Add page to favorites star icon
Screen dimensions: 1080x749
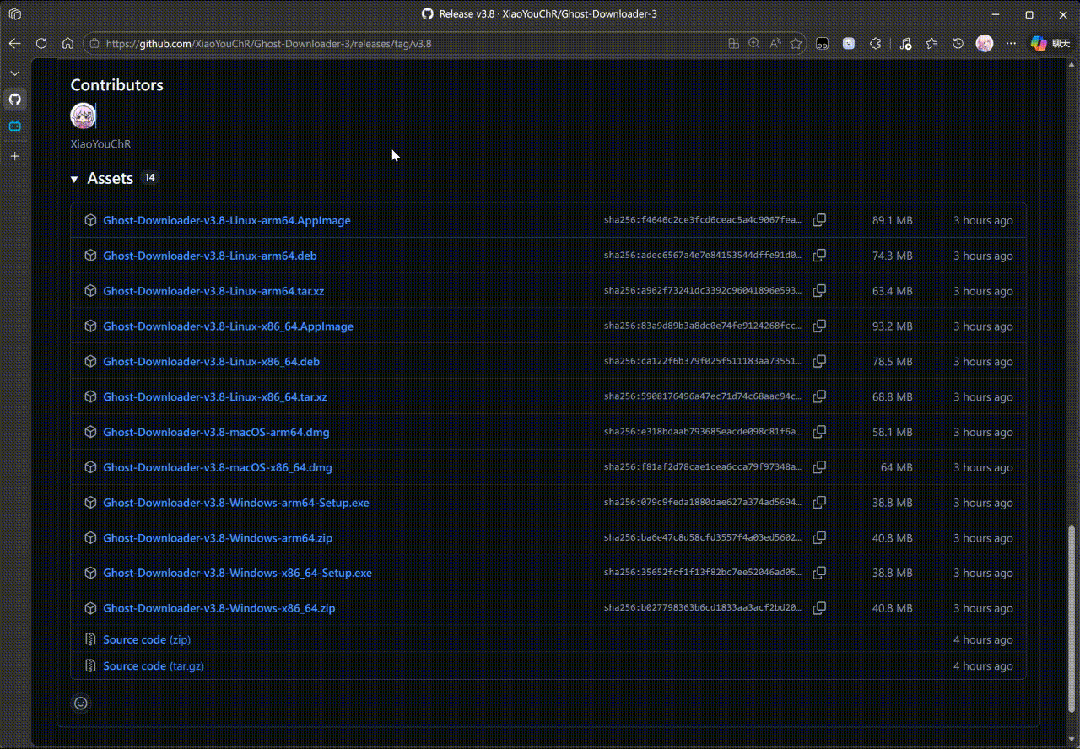(x=796, y=43)
